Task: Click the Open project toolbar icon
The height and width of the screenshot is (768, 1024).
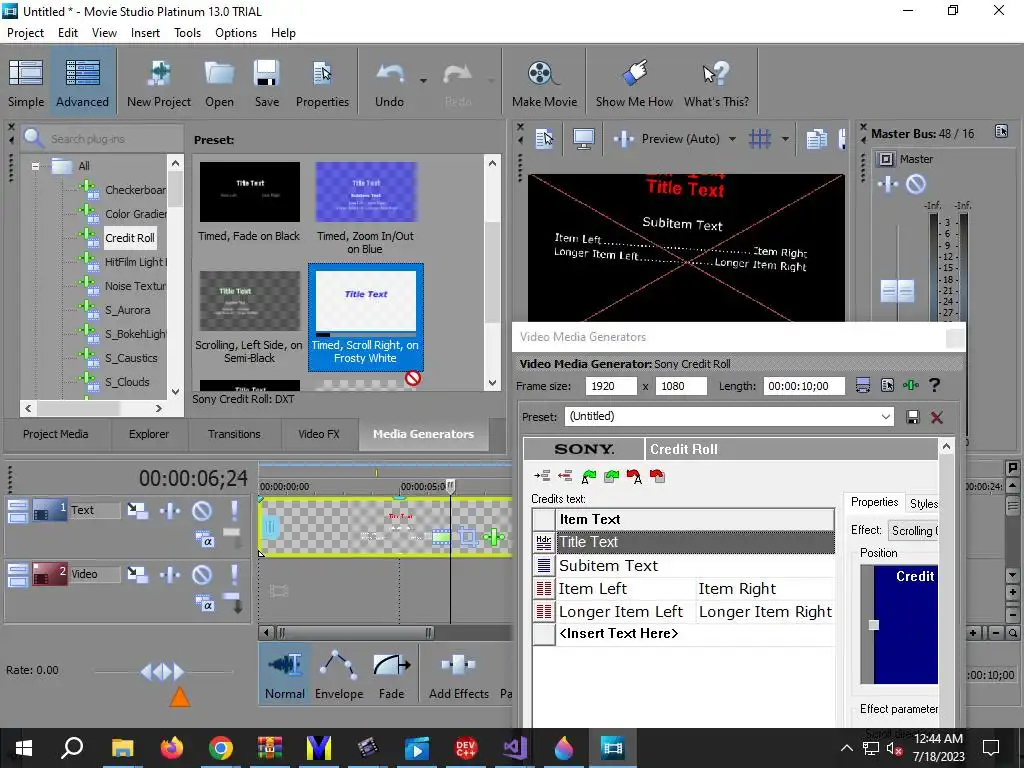Action: 219,83
